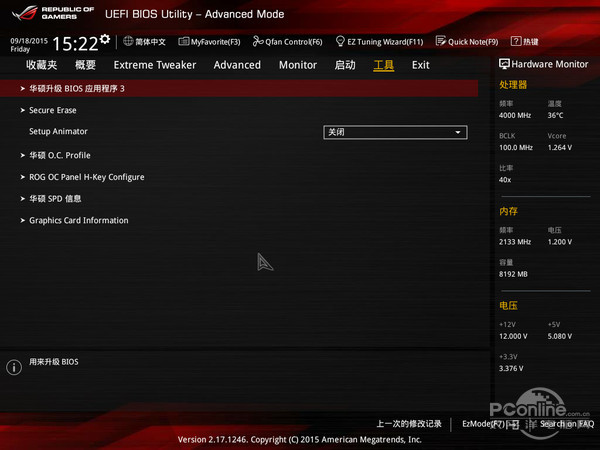
Task: Click Setup Animator label
Action: [58, 131]
